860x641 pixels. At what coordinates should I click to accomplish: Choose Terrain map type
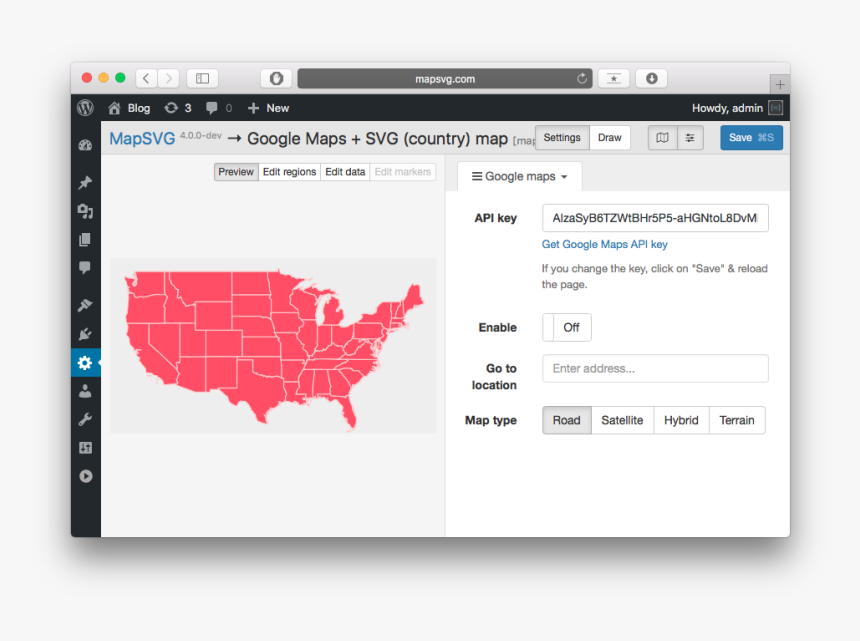pos(737,421)
